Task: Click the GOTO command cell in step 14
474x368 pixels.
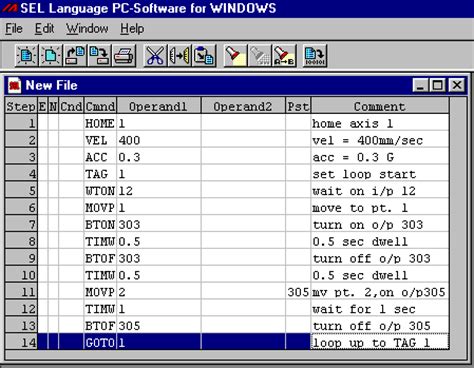Action: tap(100, 342)
